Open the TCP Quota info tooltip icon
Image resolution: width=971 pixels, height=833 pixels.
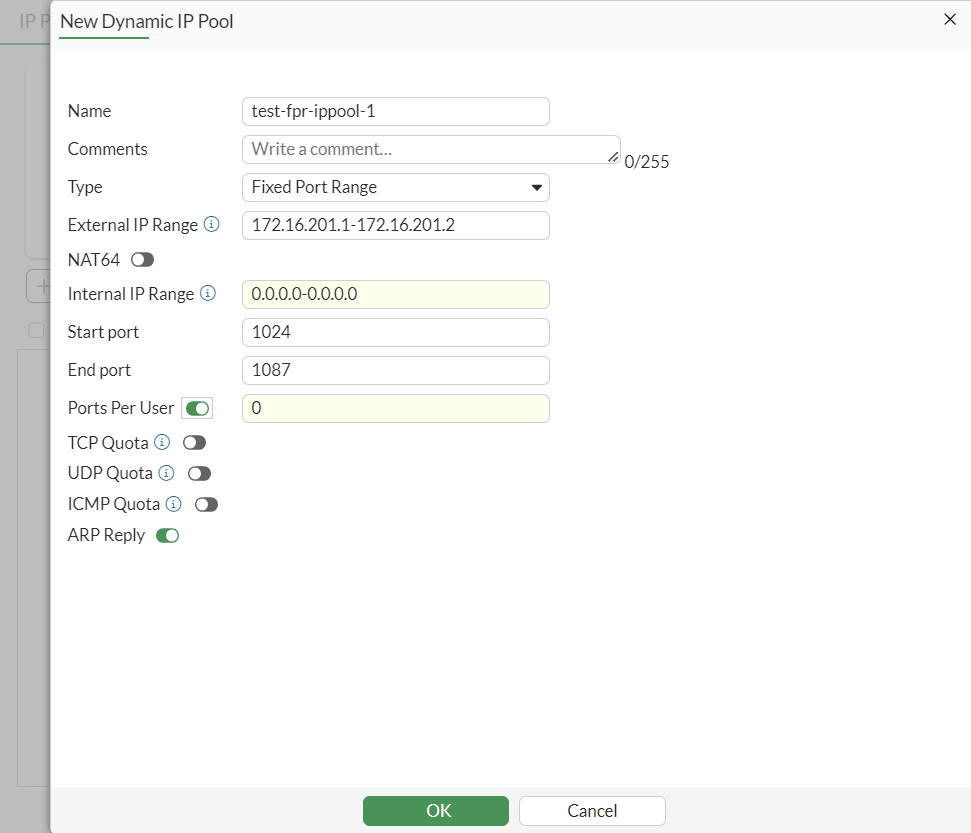click(163, 442)
